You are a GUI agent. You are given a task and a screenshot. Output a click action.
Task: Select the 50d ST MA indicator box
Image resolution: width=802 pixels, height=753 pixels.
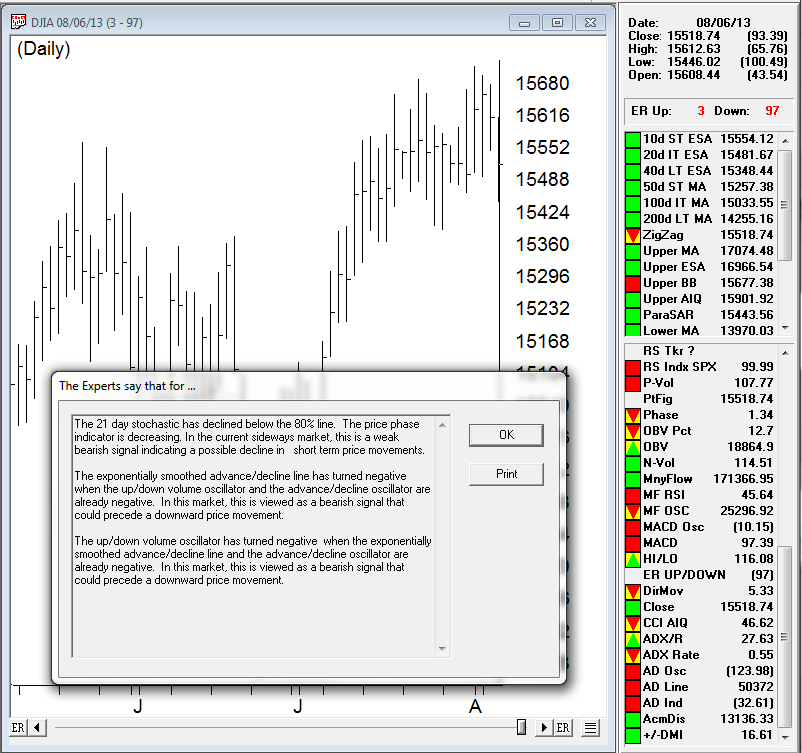click(633, 187)
